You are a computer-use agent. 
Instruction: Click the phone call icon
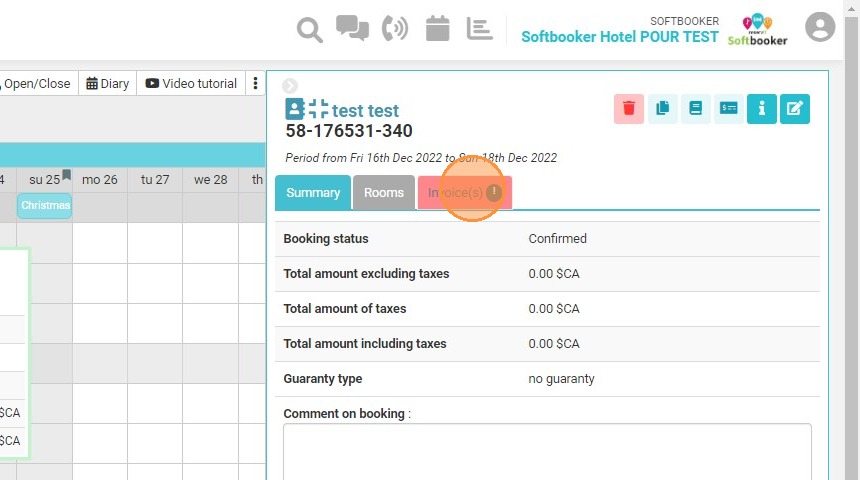pos(395,28)
